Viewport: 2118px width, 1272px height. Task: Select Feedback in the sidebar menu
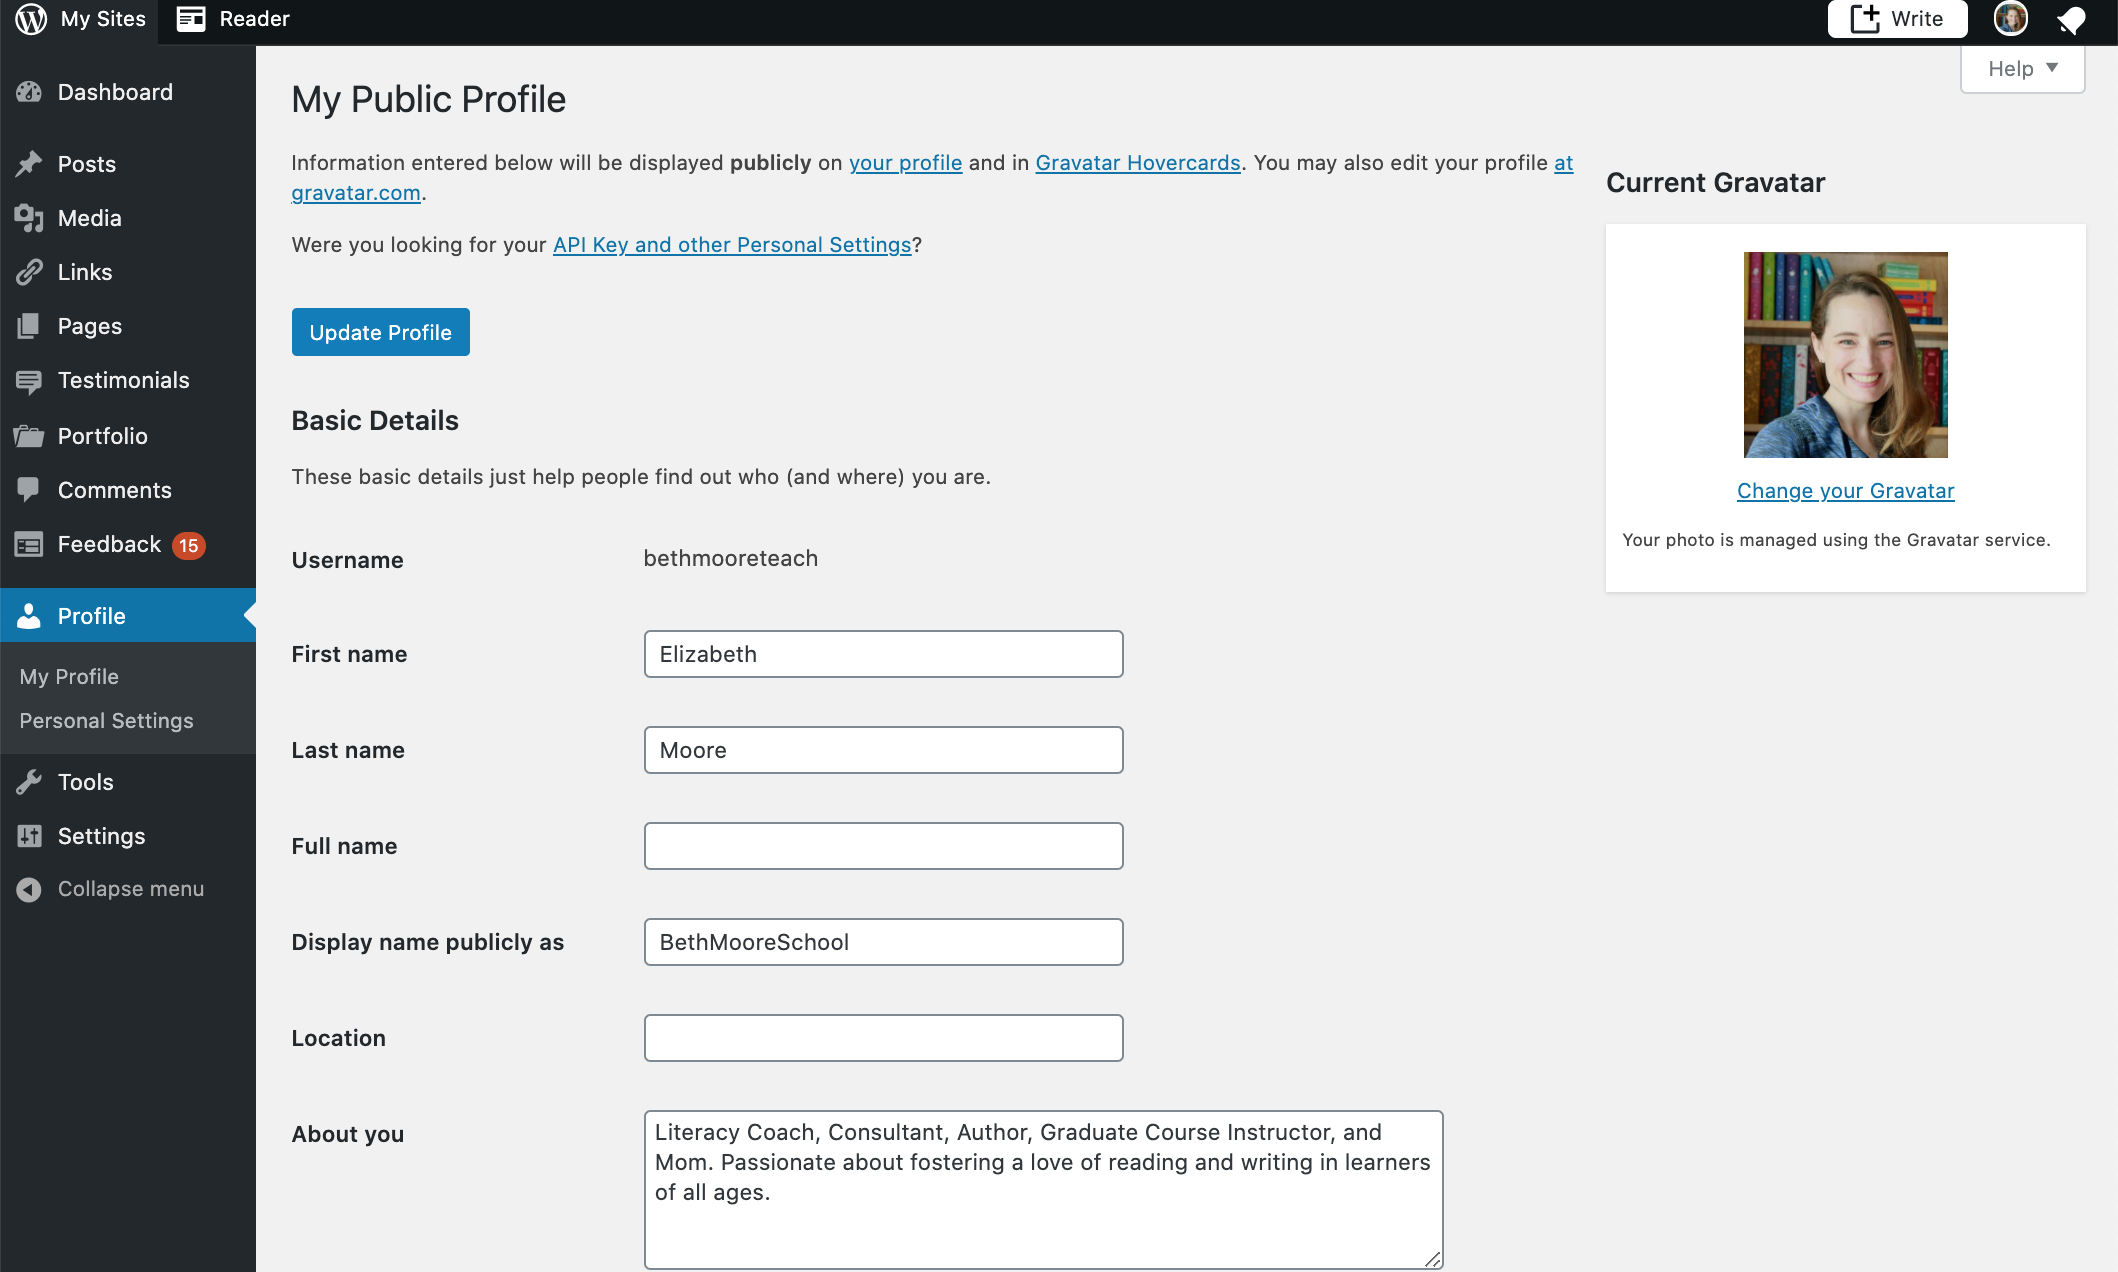tap(109, 544)
